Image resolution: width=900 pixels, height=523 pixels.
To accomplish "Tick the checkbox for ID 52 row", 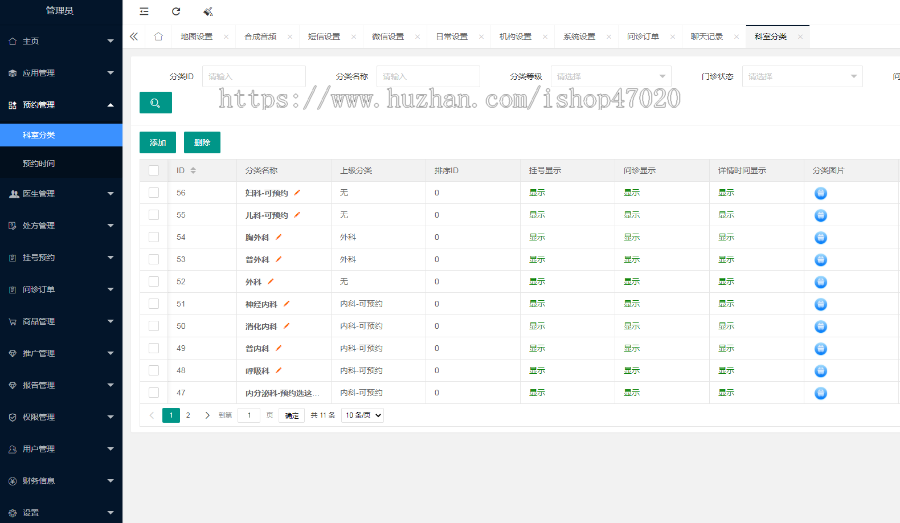I will (154, 281).
